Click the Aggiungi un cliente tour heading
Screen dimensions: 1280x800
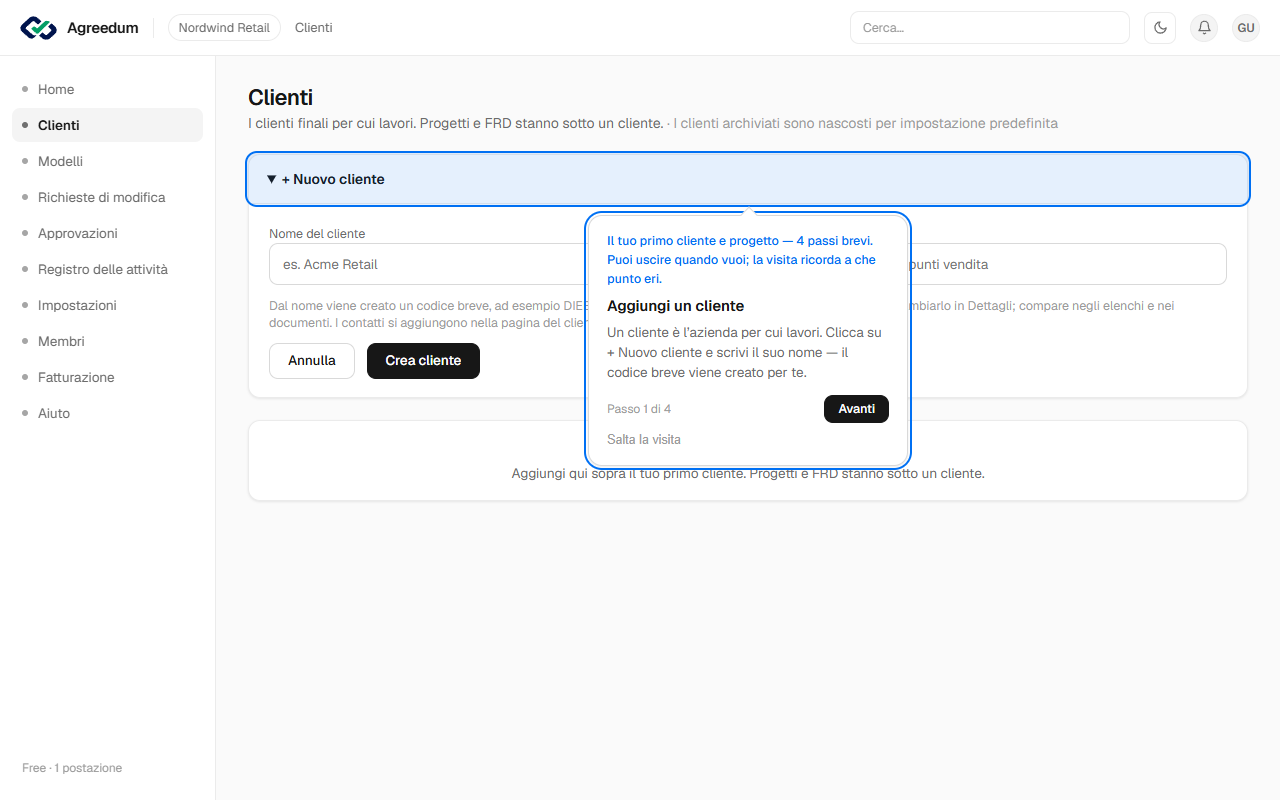pos(676,306)
